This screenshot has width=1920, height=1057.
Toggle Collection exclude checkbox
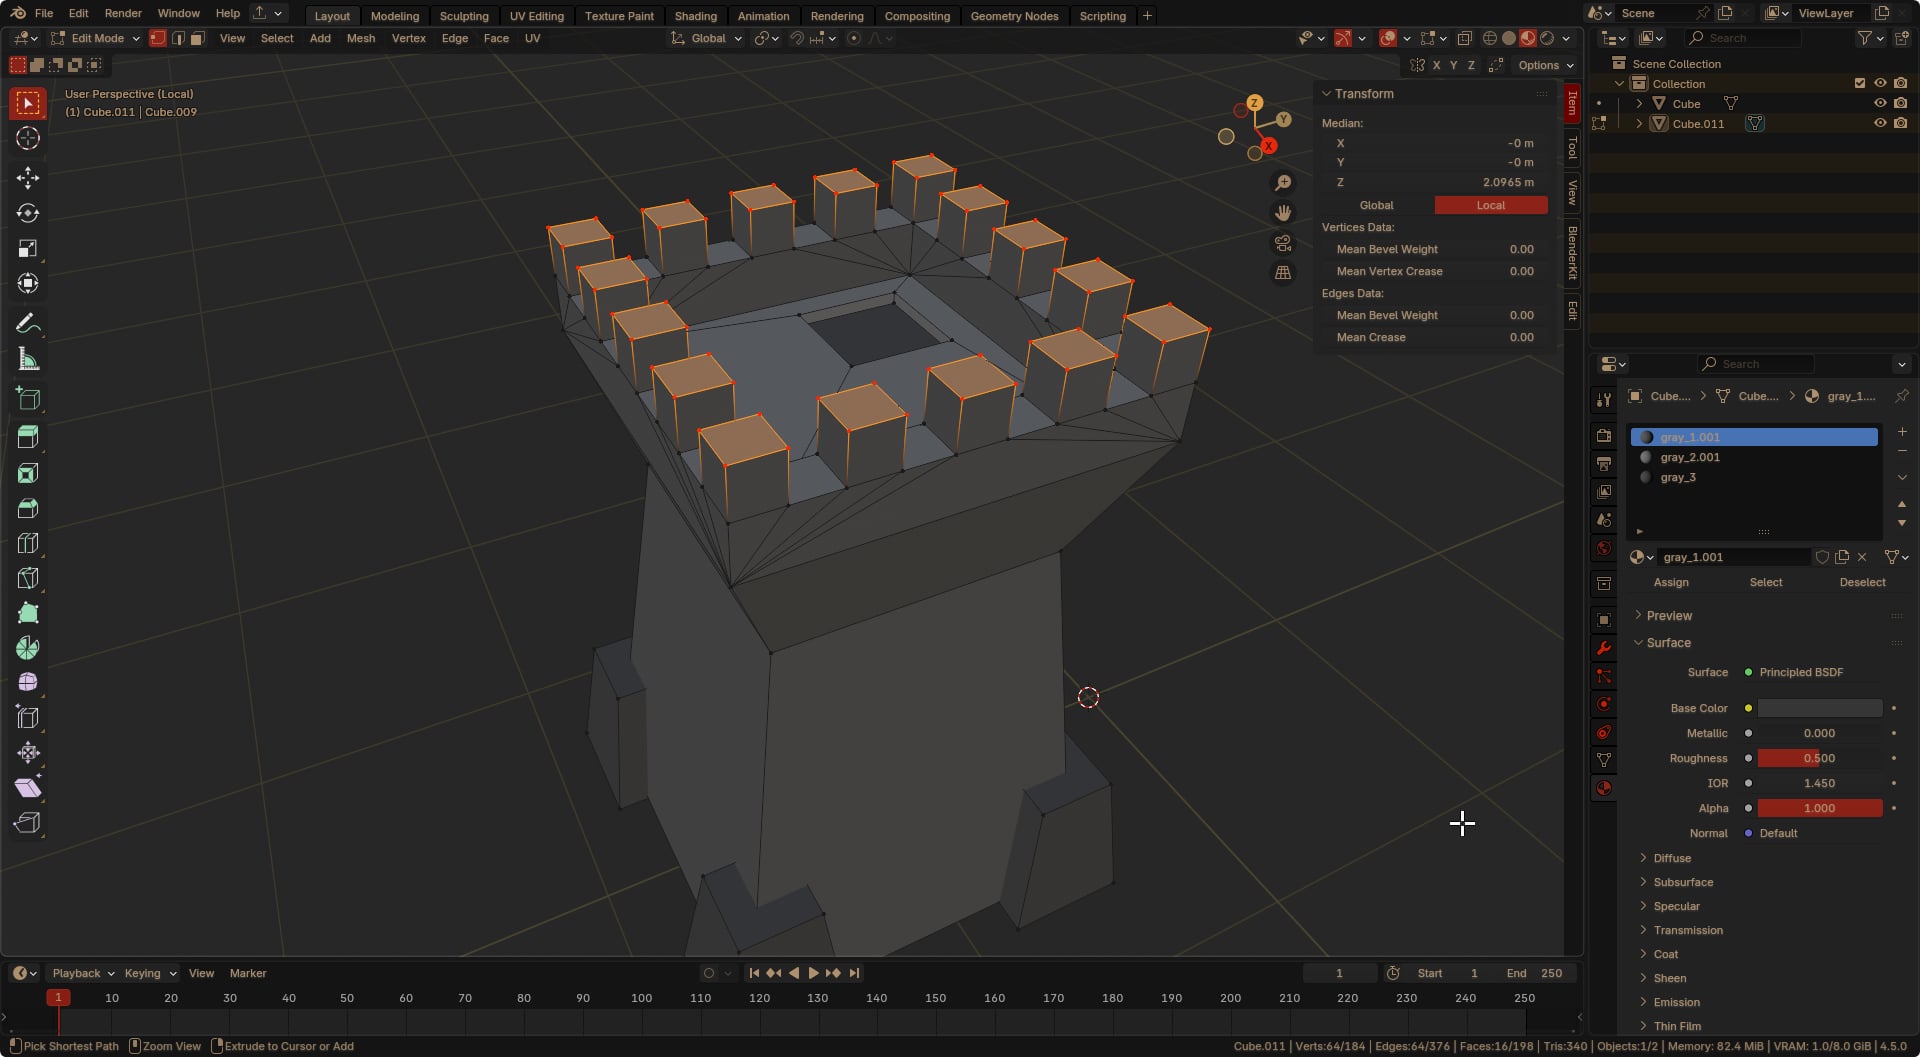(1860, 83)
